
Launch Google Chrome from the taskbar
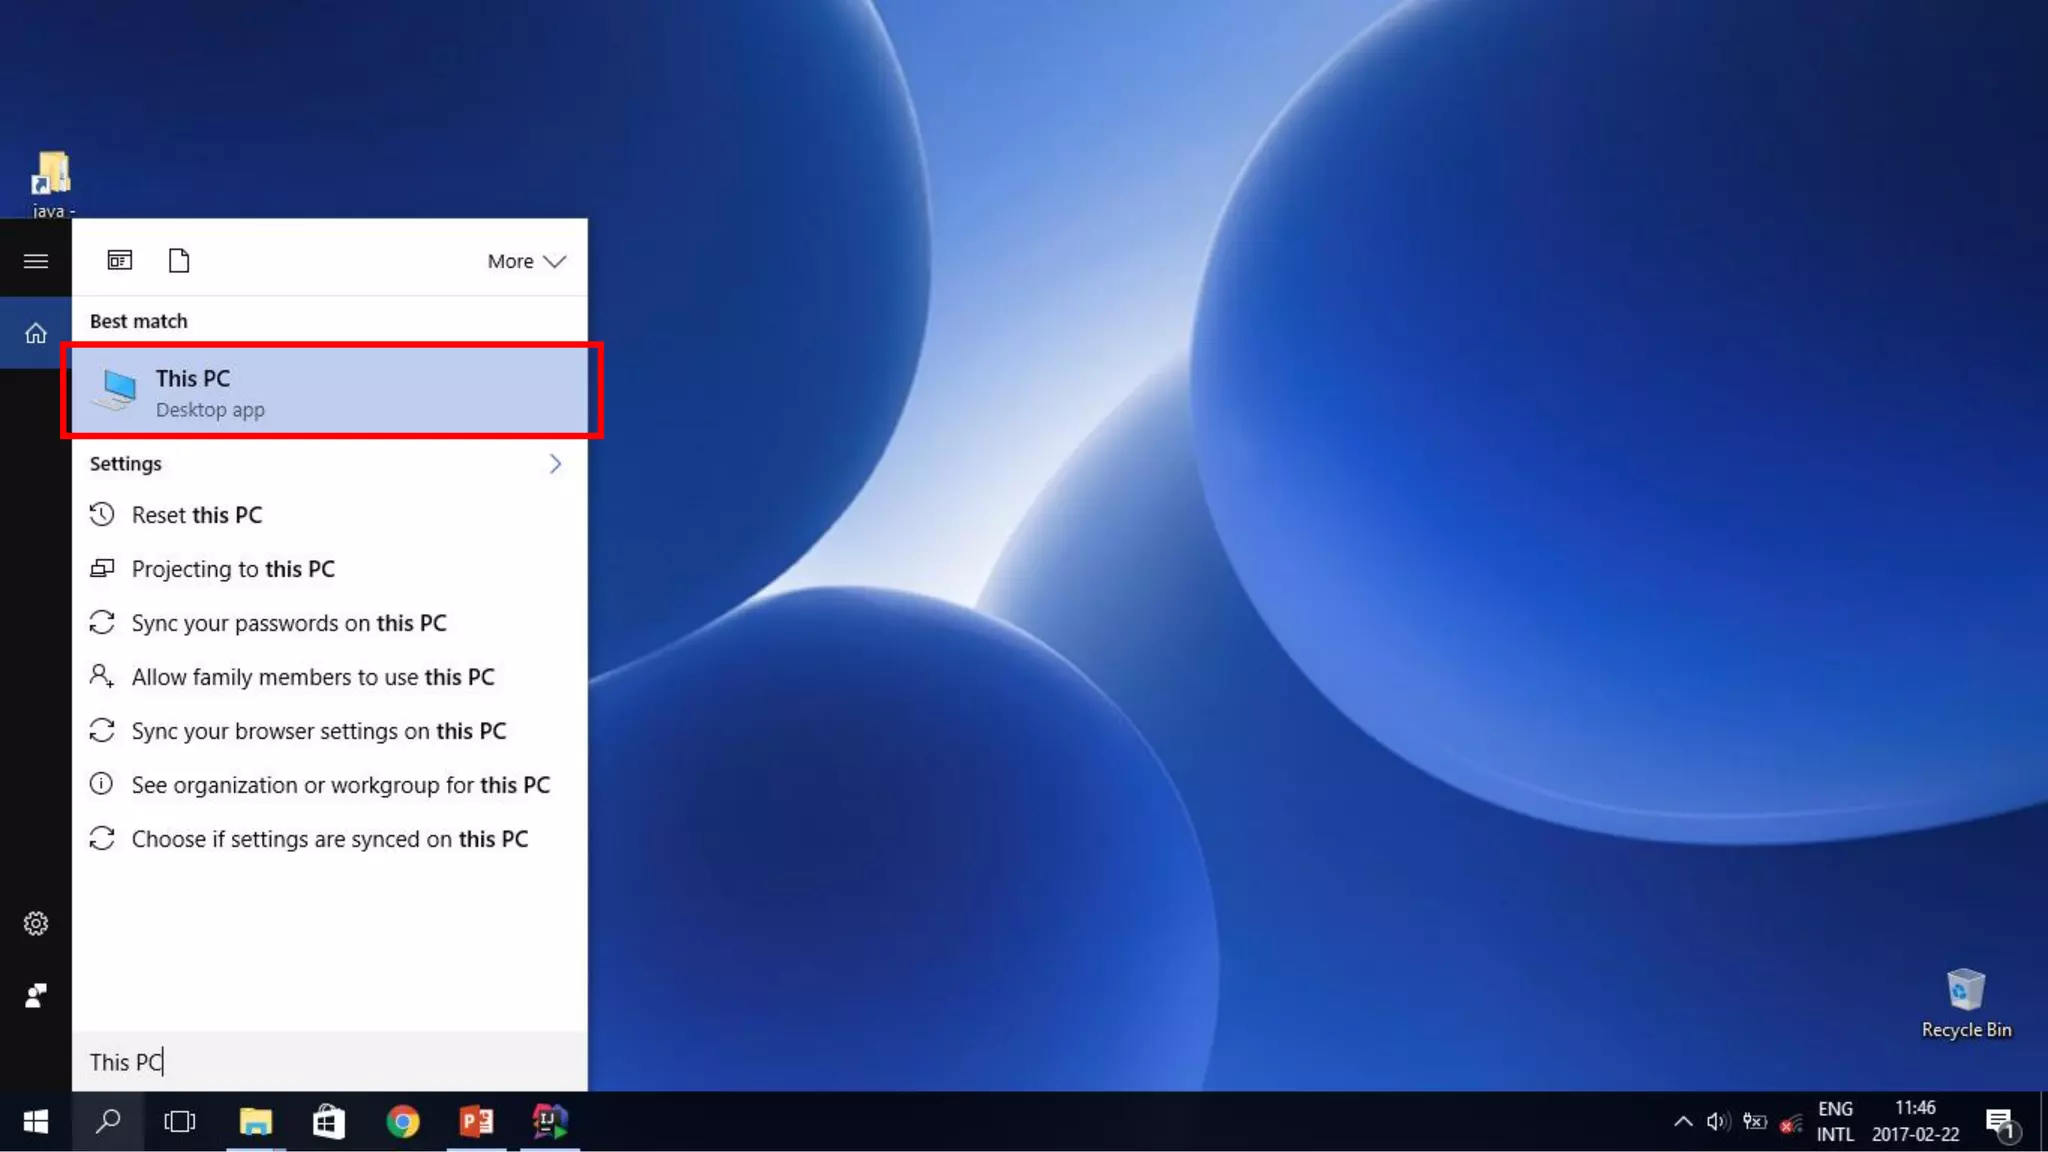[403, 1122]
